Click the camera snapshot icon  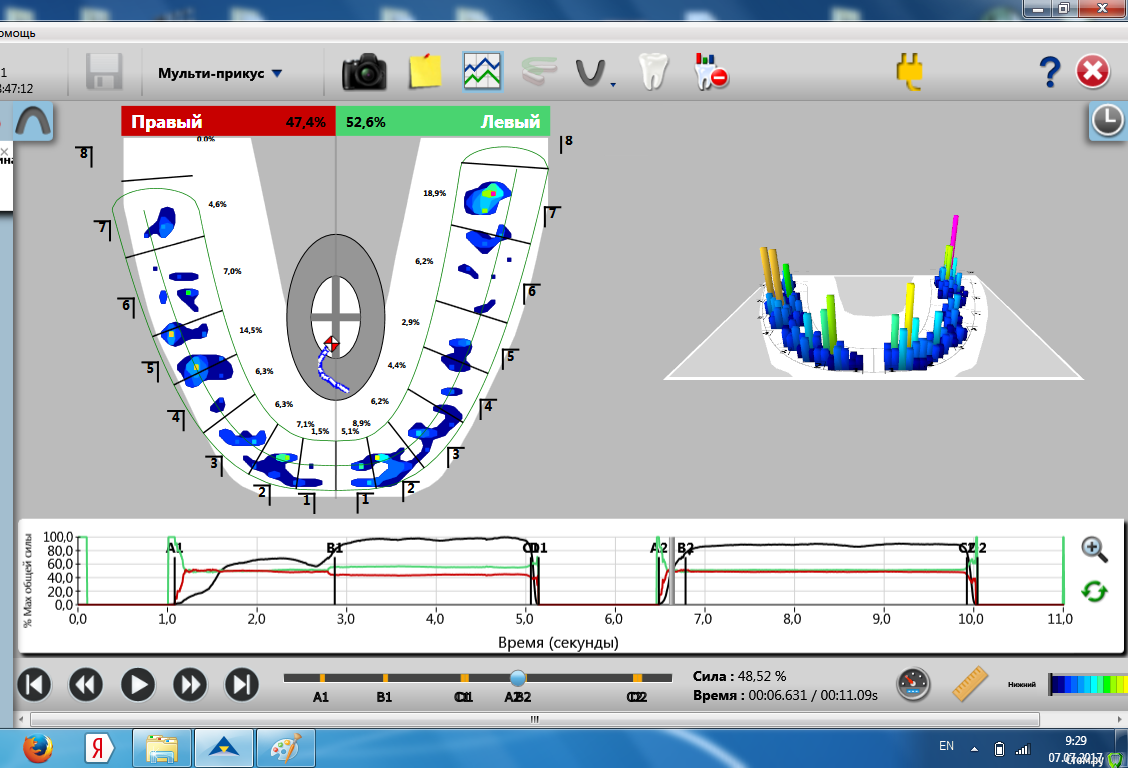click(x=364, y=72)
